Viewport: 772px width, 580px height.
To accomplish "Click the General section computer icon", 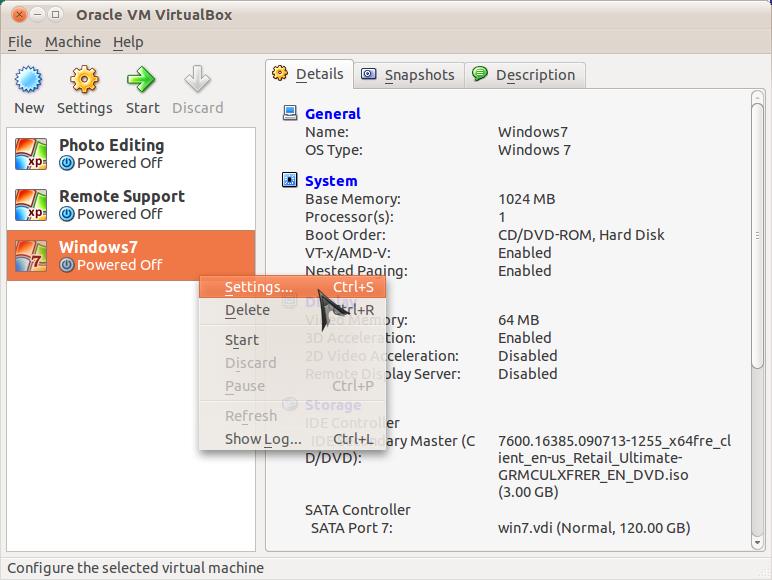I will click(290, 113).
